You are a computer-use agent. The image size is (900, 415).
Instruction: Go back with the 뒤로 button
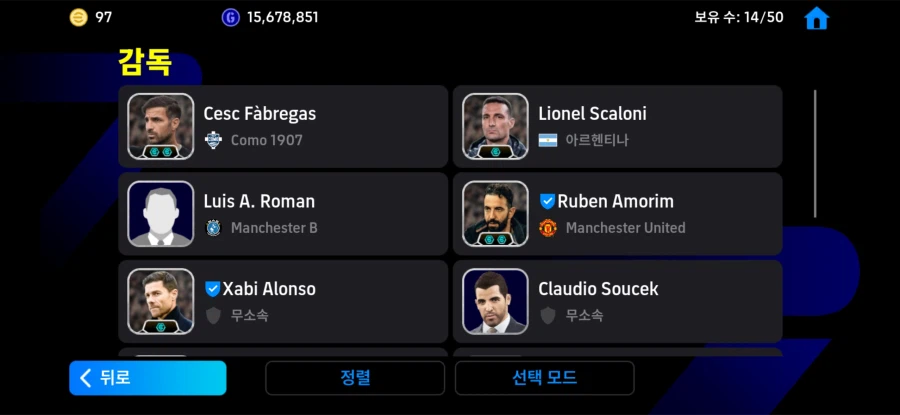(148, 378)
